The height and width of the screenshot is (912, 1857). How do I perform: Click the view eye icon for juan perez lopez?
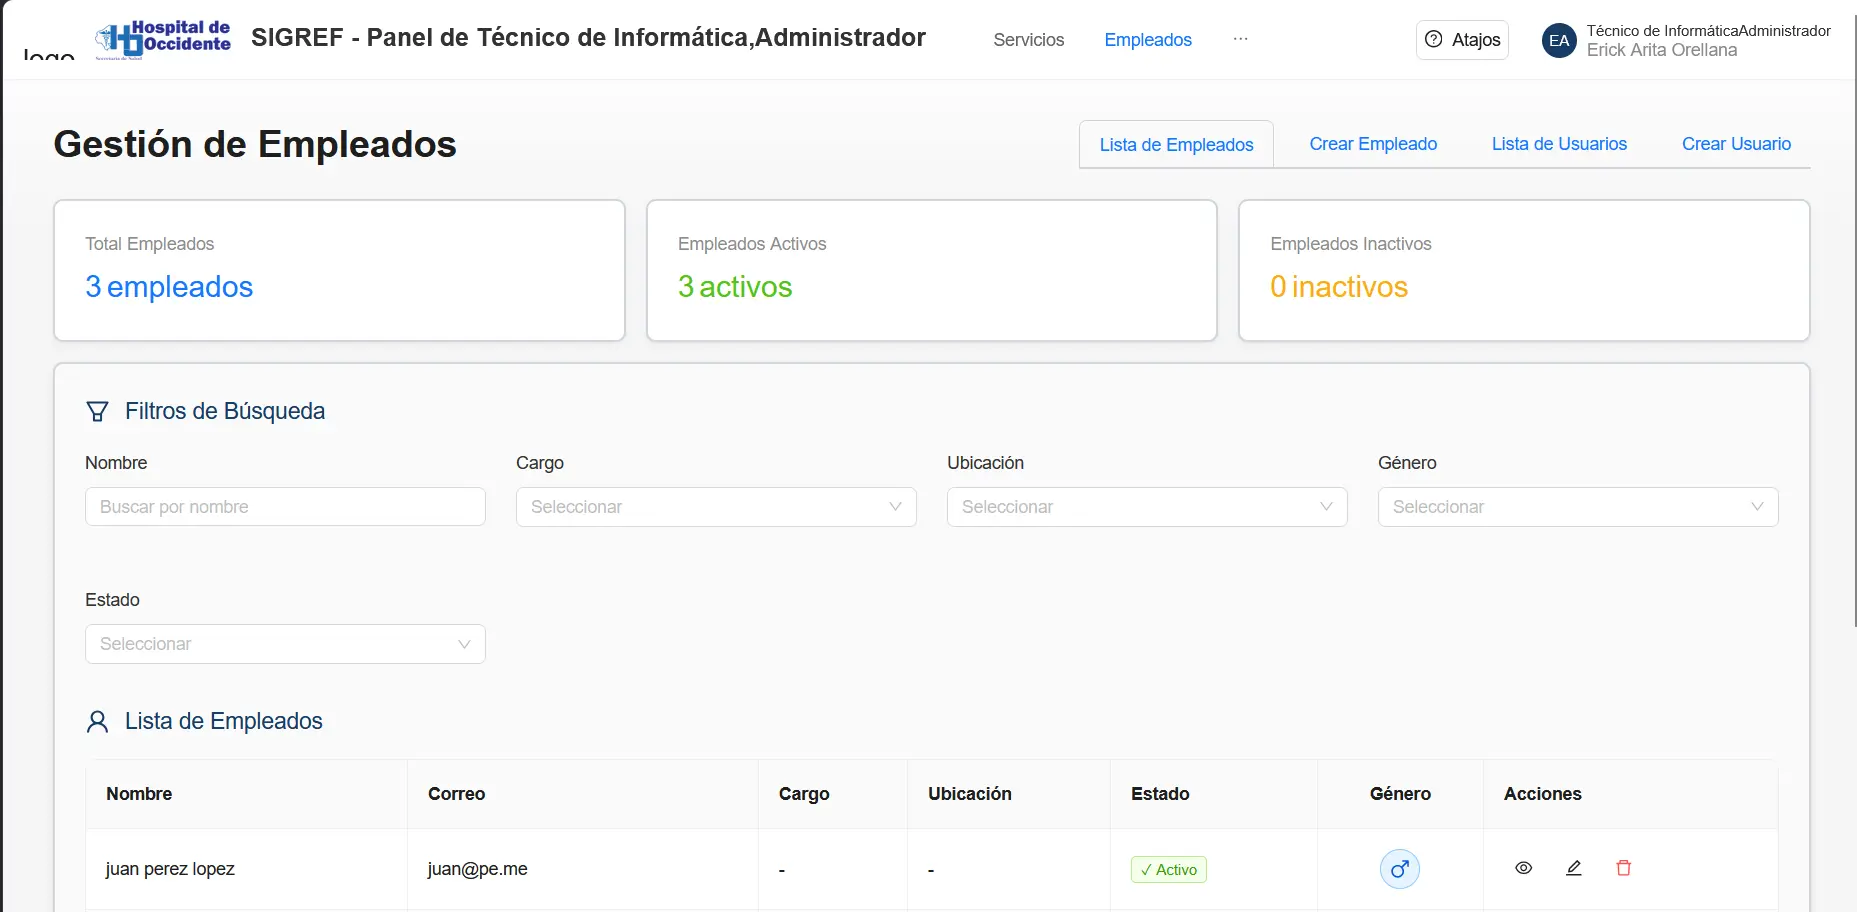point(1523,868)
